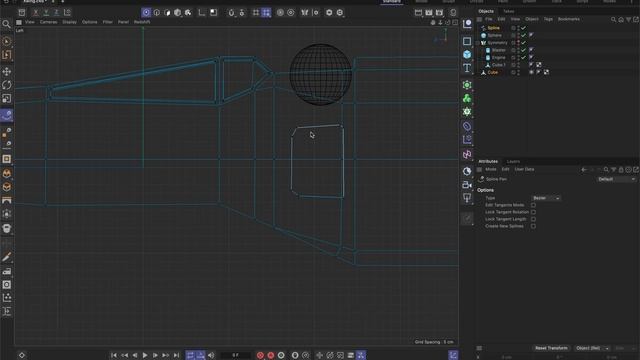Screen dimensions: 640x360
Task: Go to the start of the animation
Action: pos(114,355)
